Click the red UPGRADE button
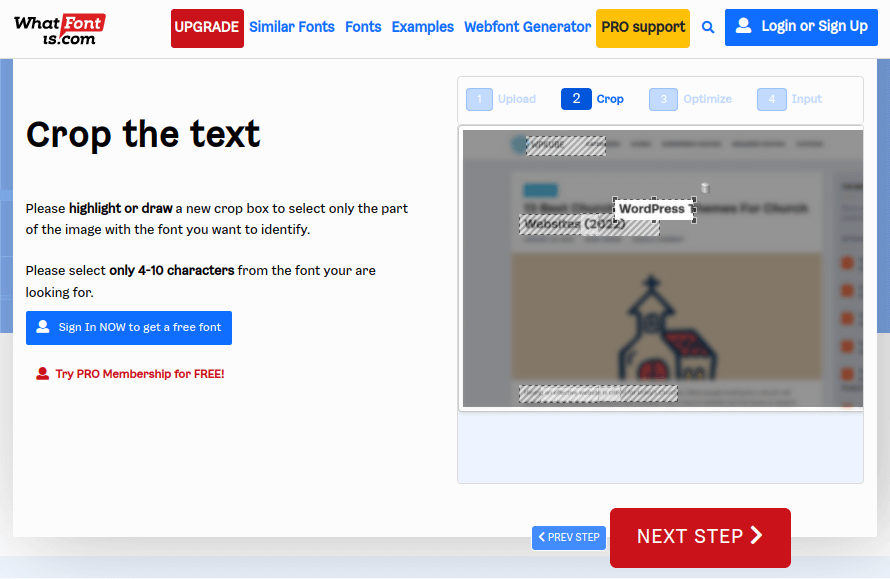890x579 pixels. [x=207, y=28]
